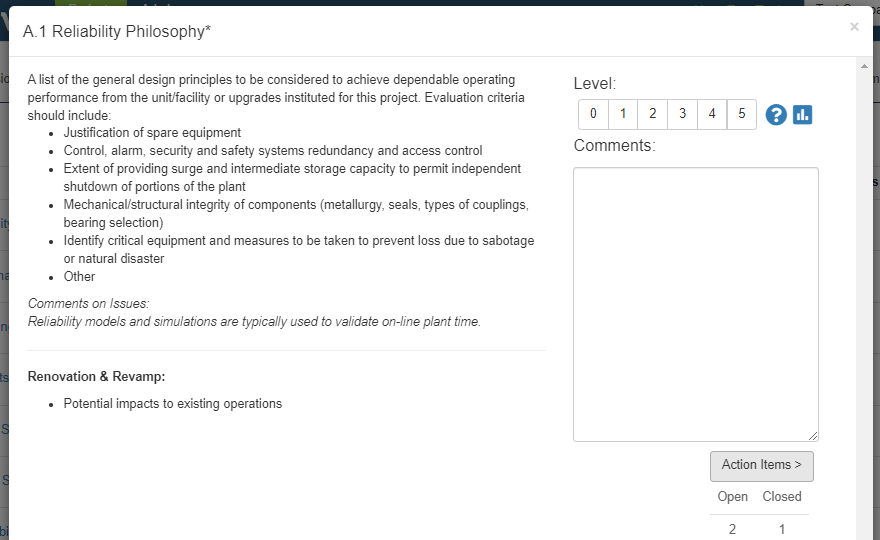Click the Open column header

732,497
